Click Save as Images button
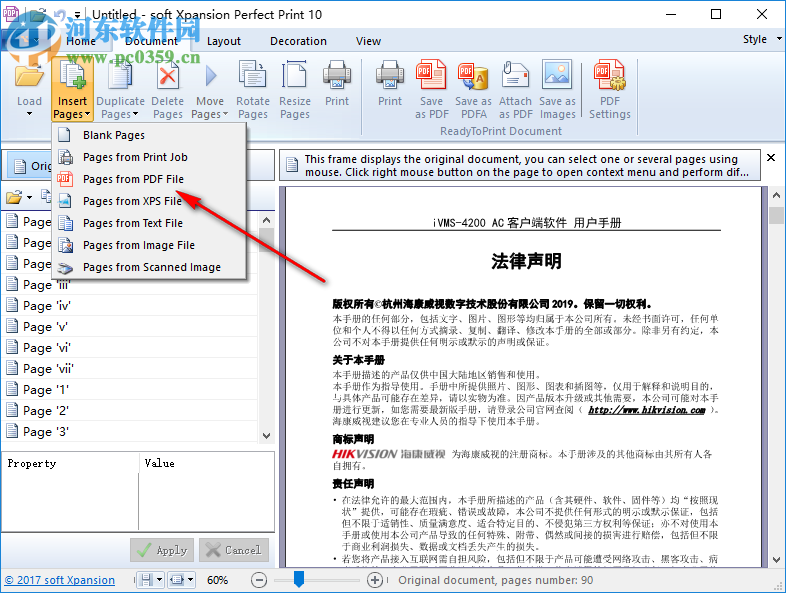This screenshot has width=786, height=593. pos(557,89)
